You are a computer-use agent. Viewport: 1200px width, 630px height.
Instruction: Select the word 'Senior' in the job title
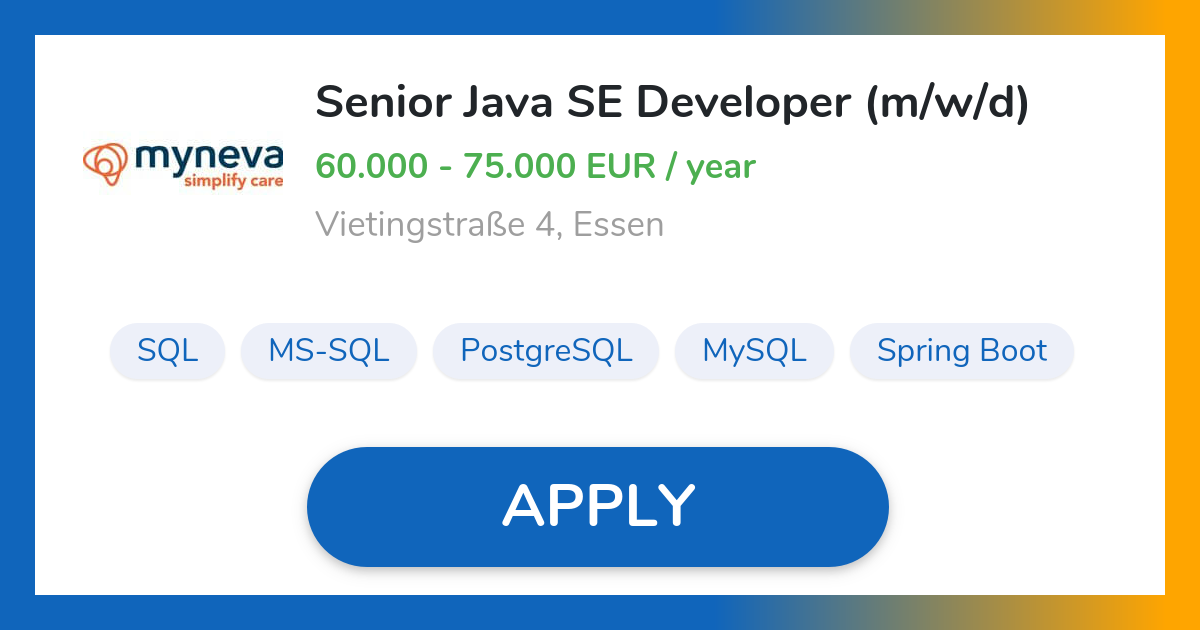(383, 100)
